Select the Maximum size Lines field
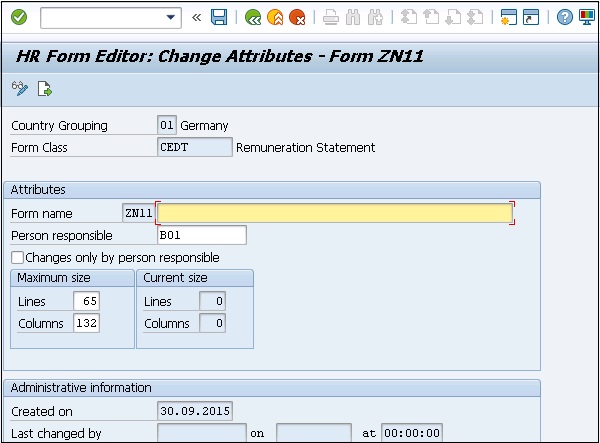600x443 pixels. point(86,301)
